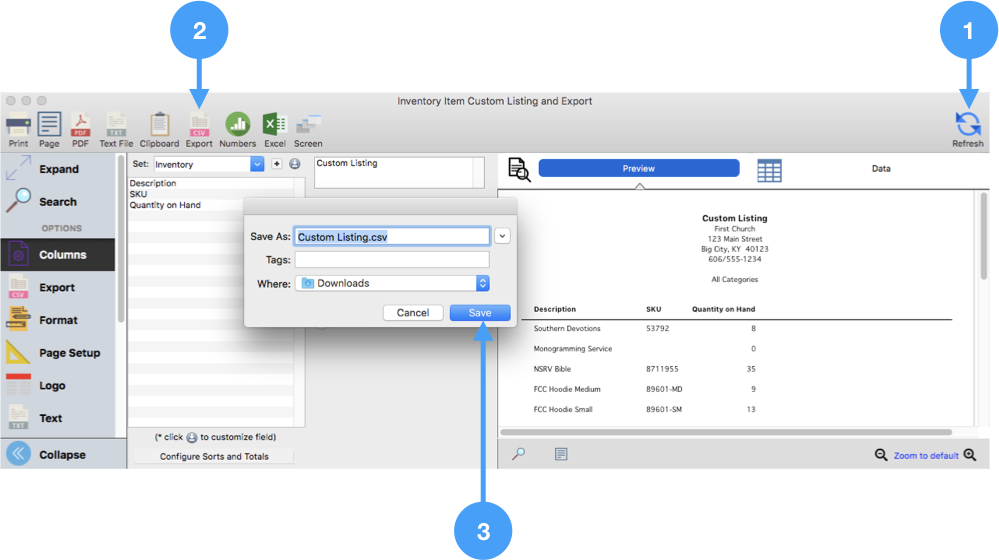Switch to the Data tab

click(x=880, y=169)
